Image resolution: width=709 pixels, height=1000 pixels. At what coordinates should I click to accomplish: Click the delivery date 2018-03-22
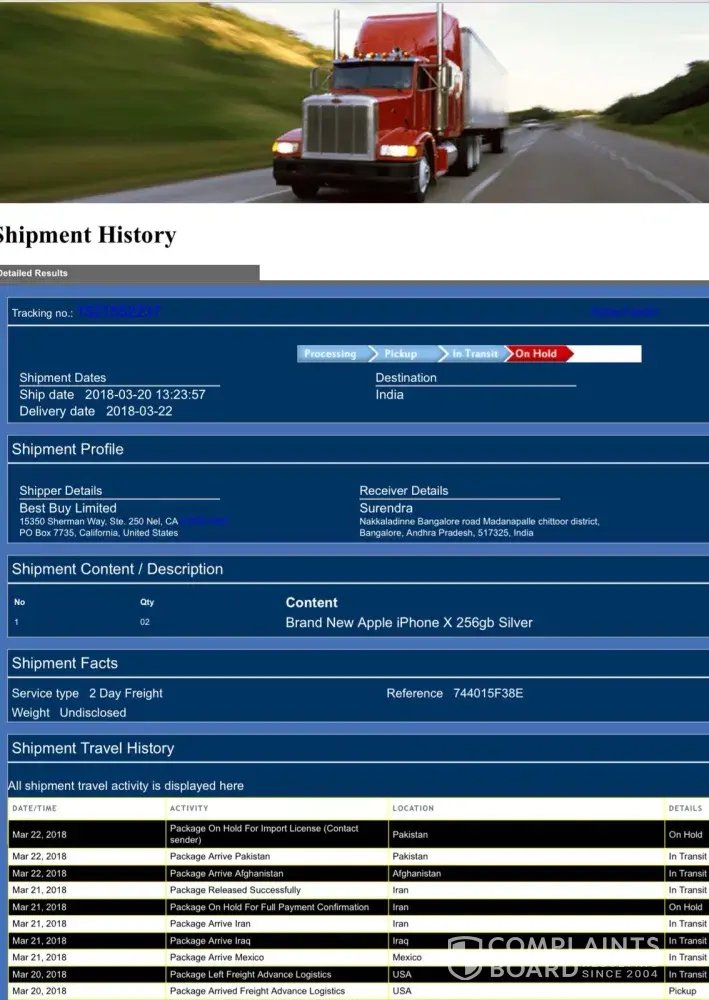pyautogui.click(x=139, y=411)
